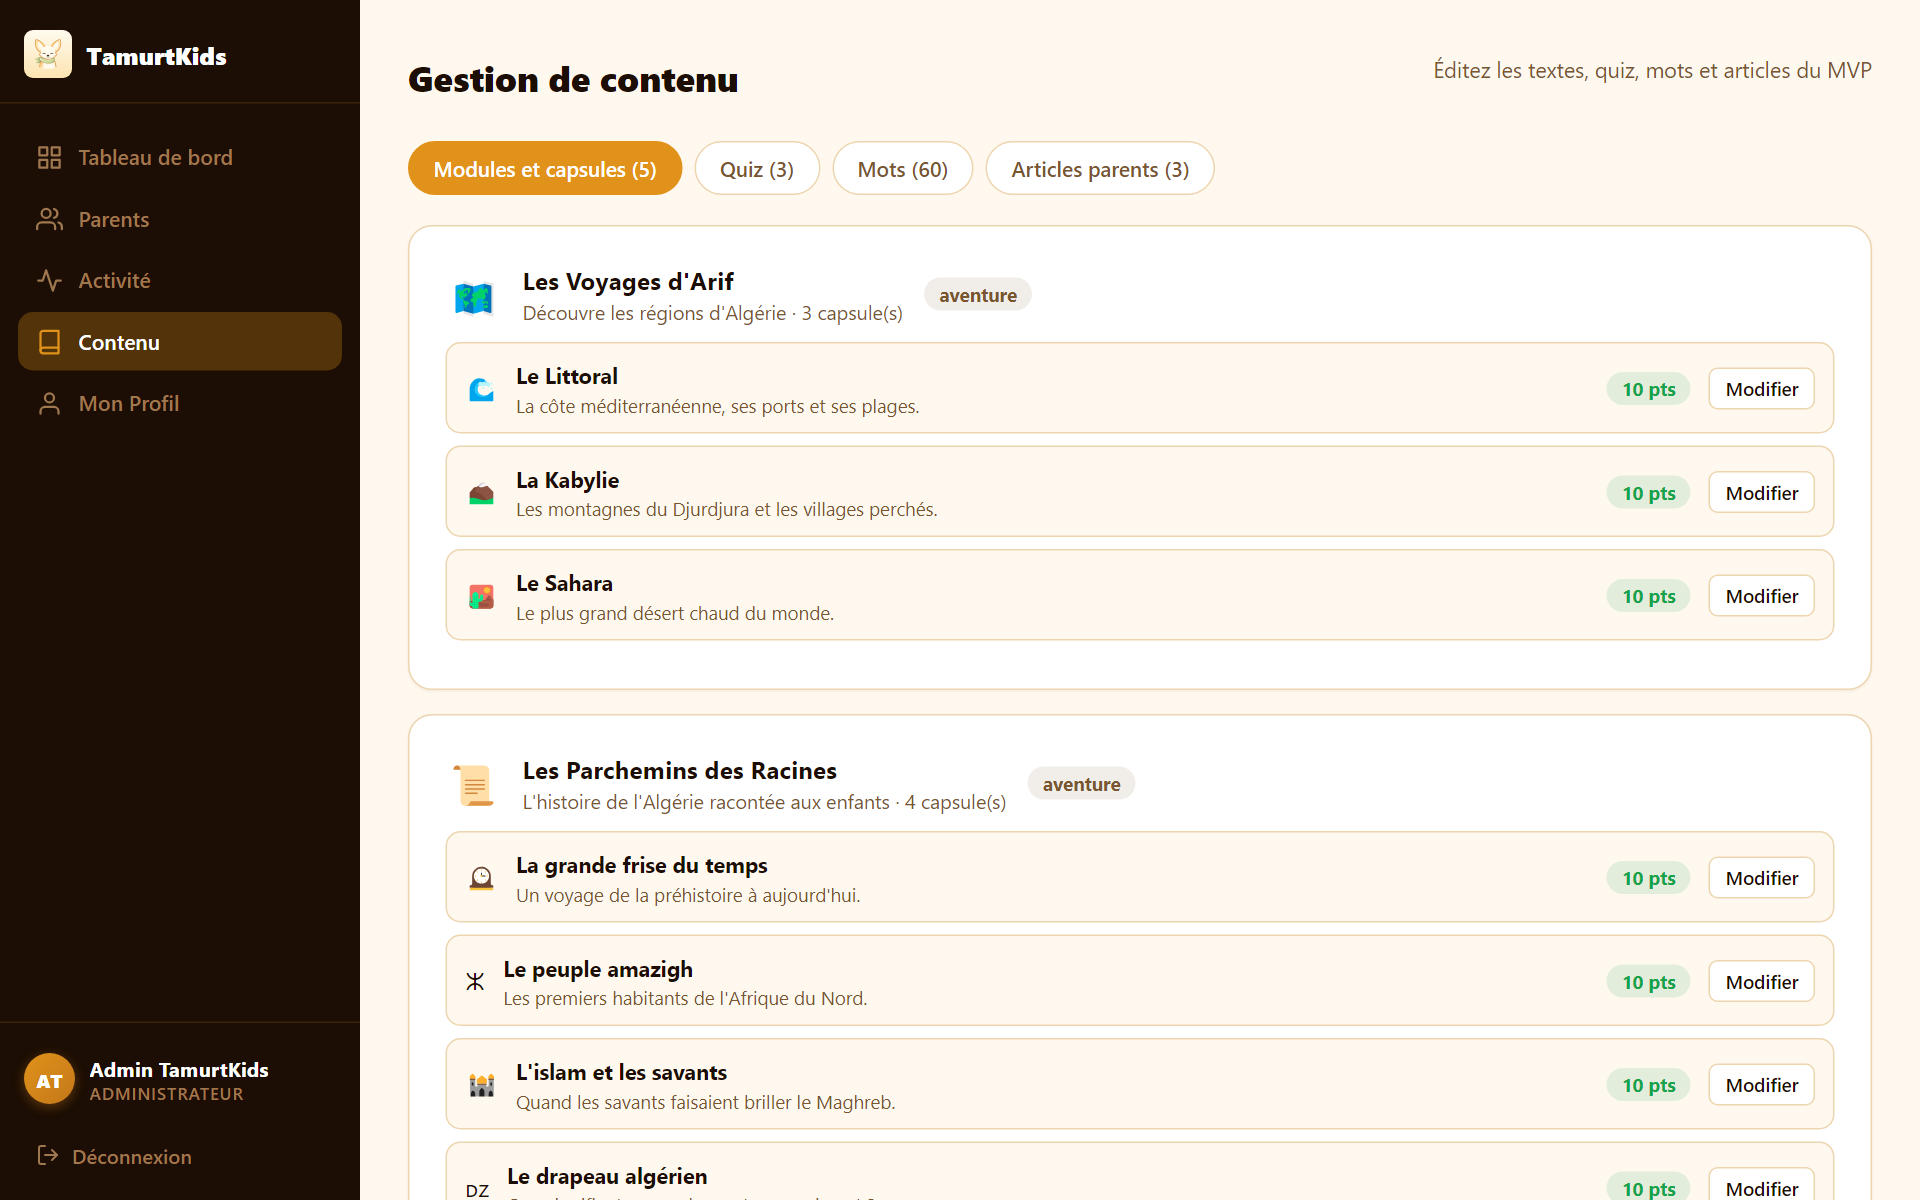Open the Articles parents (3) tab
This screenshot has width=1920, height=1200.
click(1100, 169)
